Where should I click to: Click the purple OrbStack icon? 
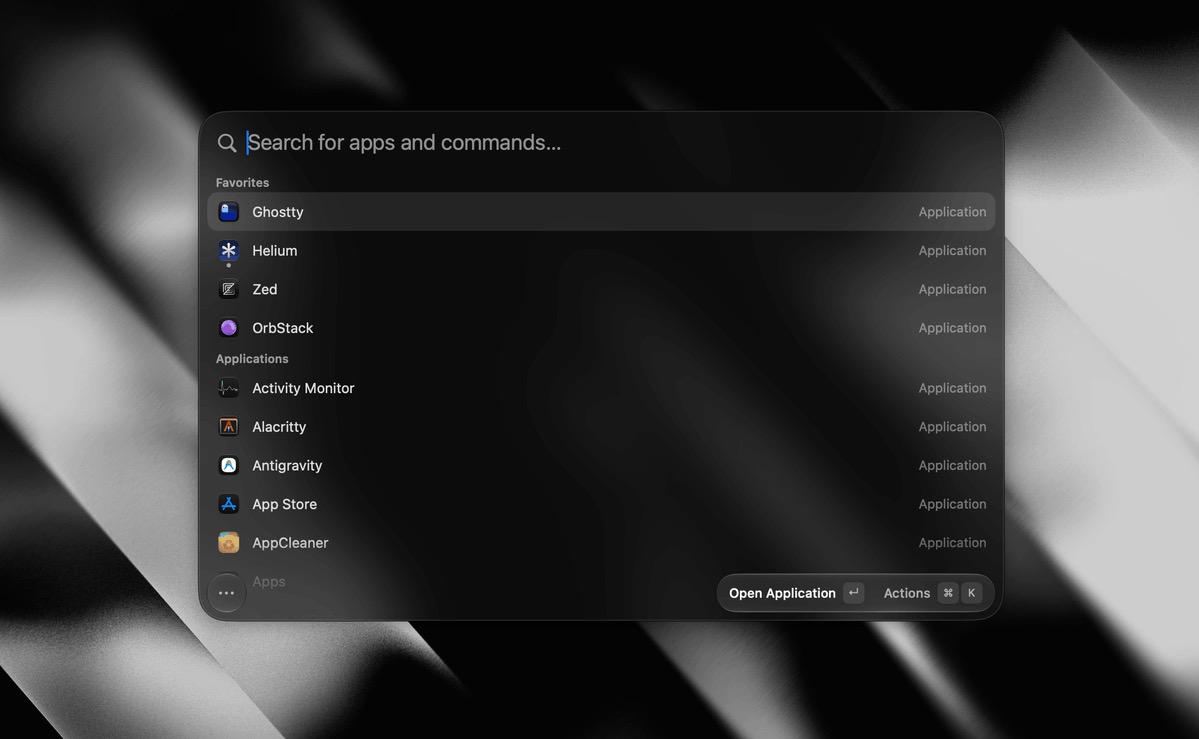click(x=228, y=327)
